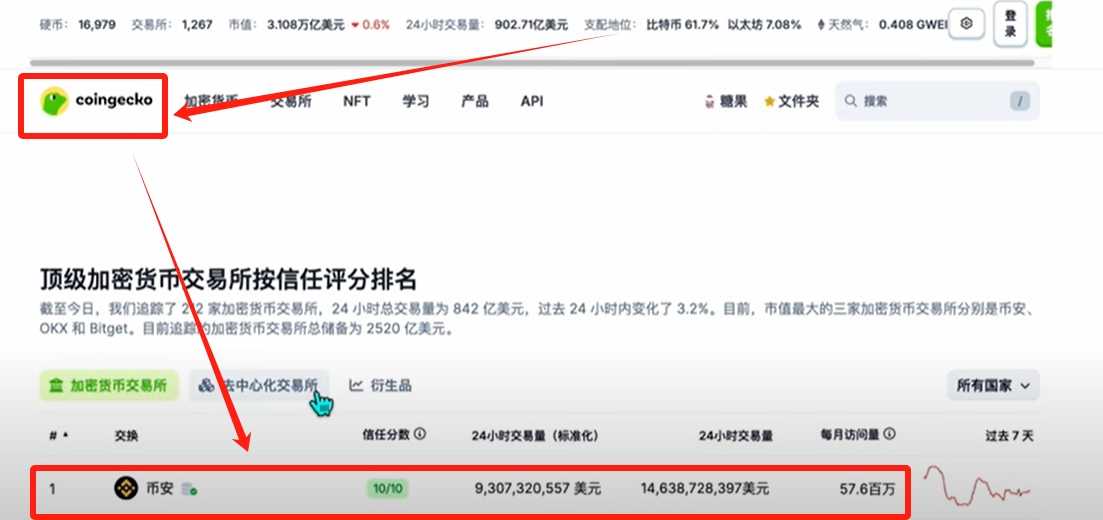This screenshot has width=1103, height=520.
Task: Open the 文件夹 portfolio star link
Action: click(x=791, y=101)
